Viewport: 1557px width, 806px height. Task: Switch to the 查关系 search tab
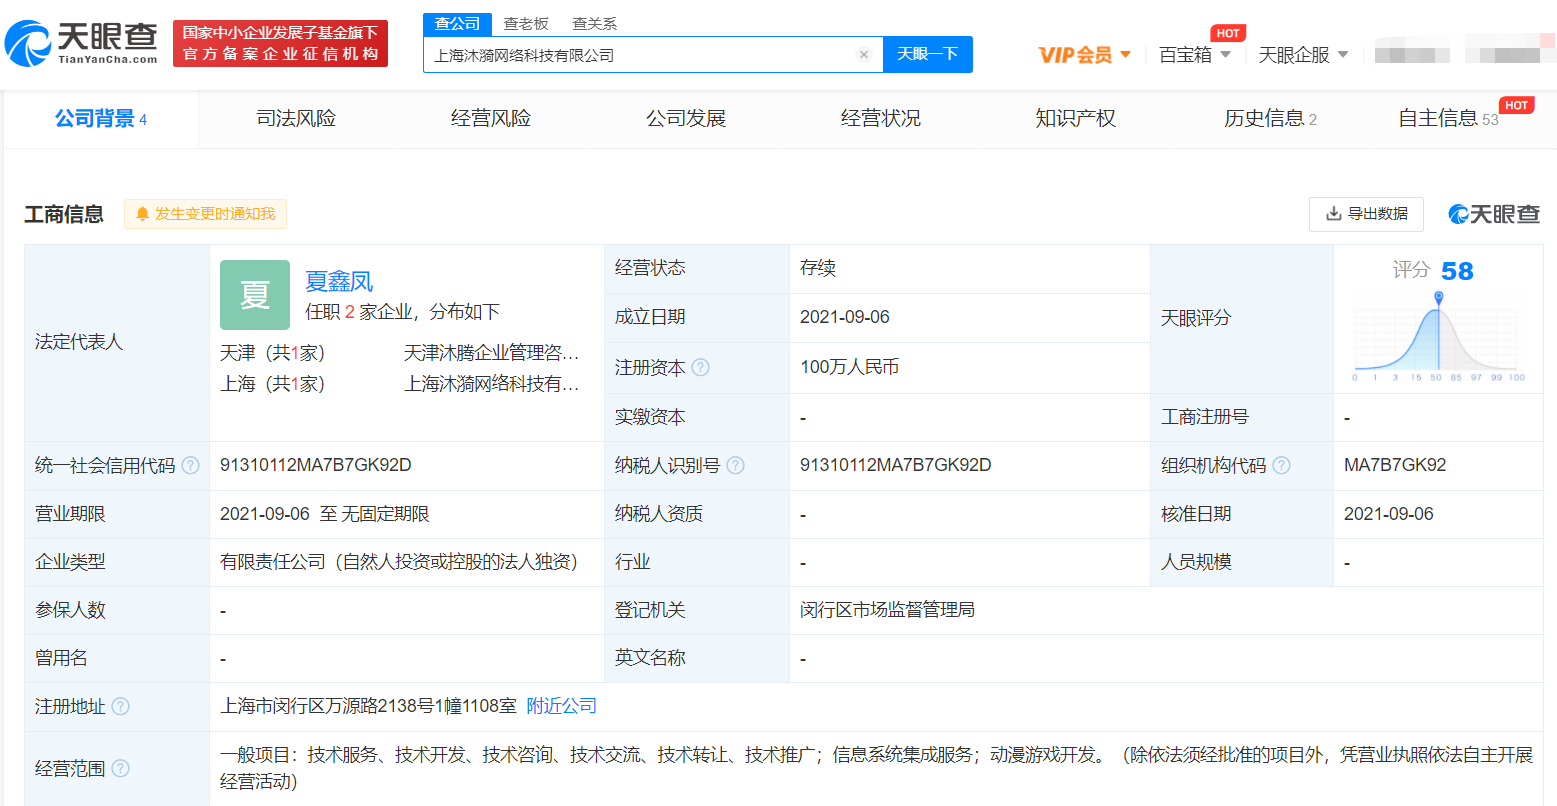coord(594,23)
